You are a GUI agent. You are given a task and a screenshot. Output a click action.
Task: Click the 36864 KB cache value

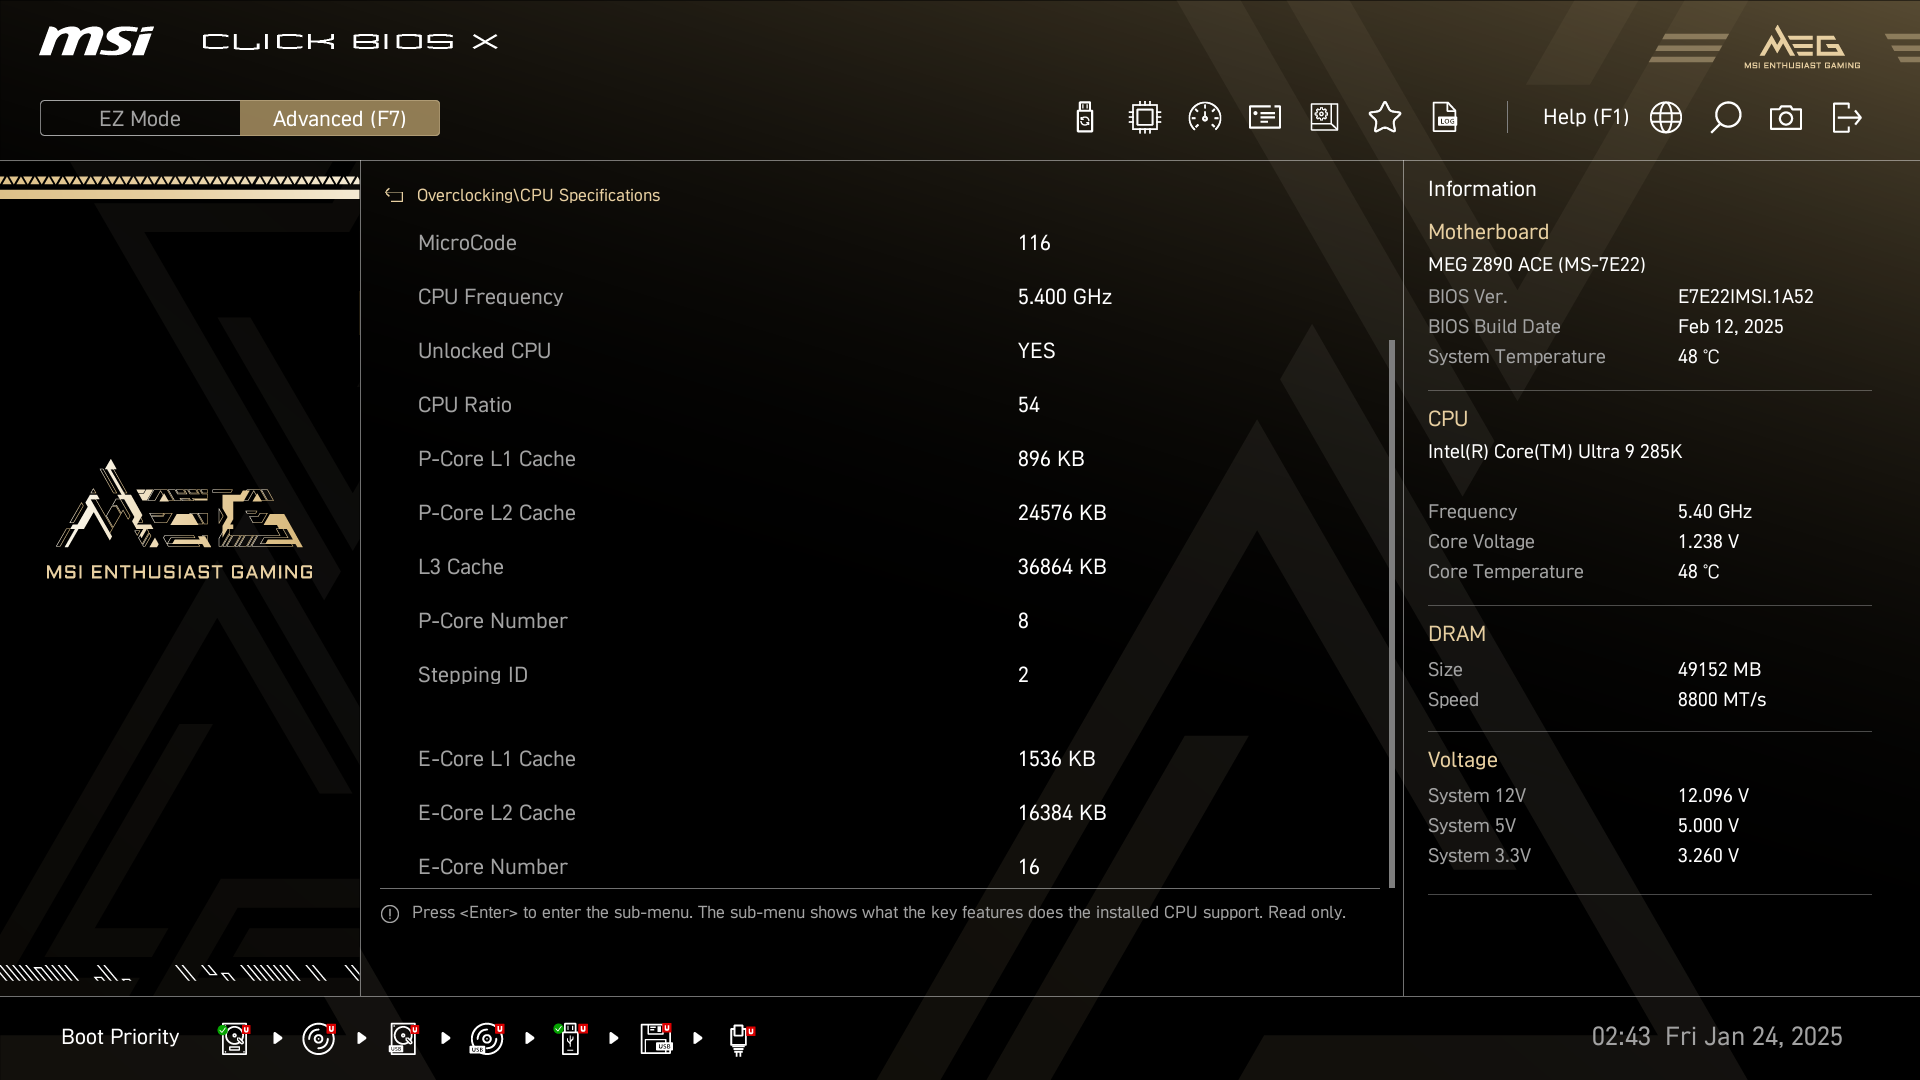tap(1062, 567)
